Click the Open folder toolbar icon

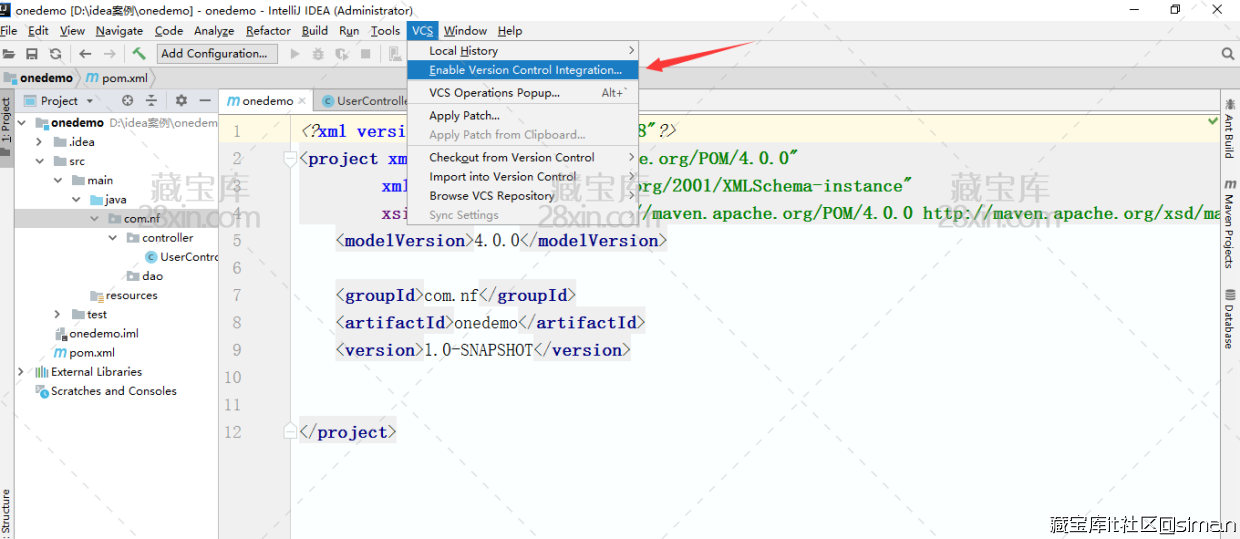[x=9, y=54]
